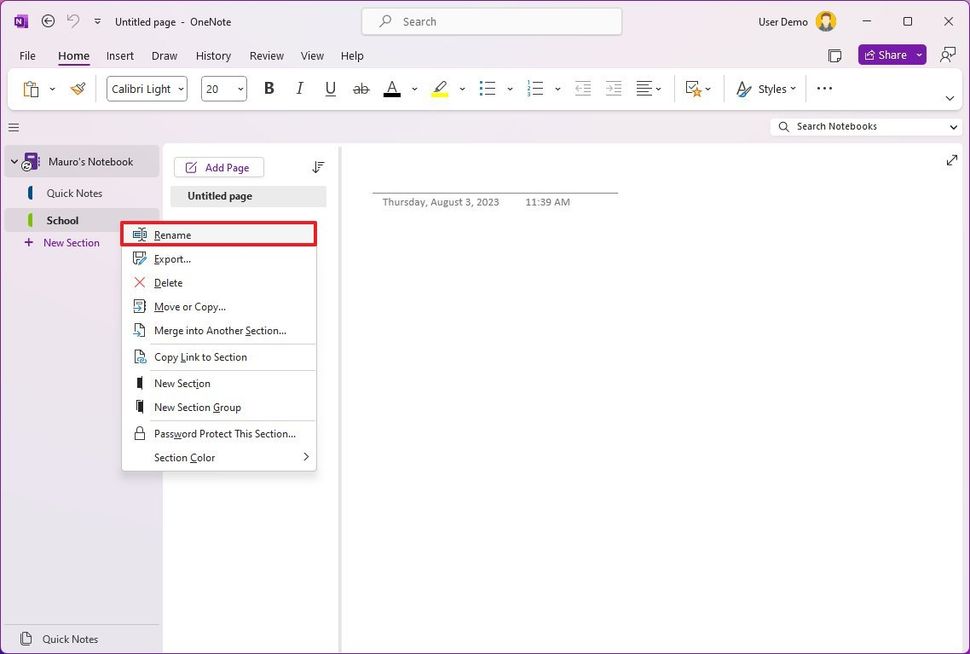Switch to the Insert ribbon tab

click(119, 56)
